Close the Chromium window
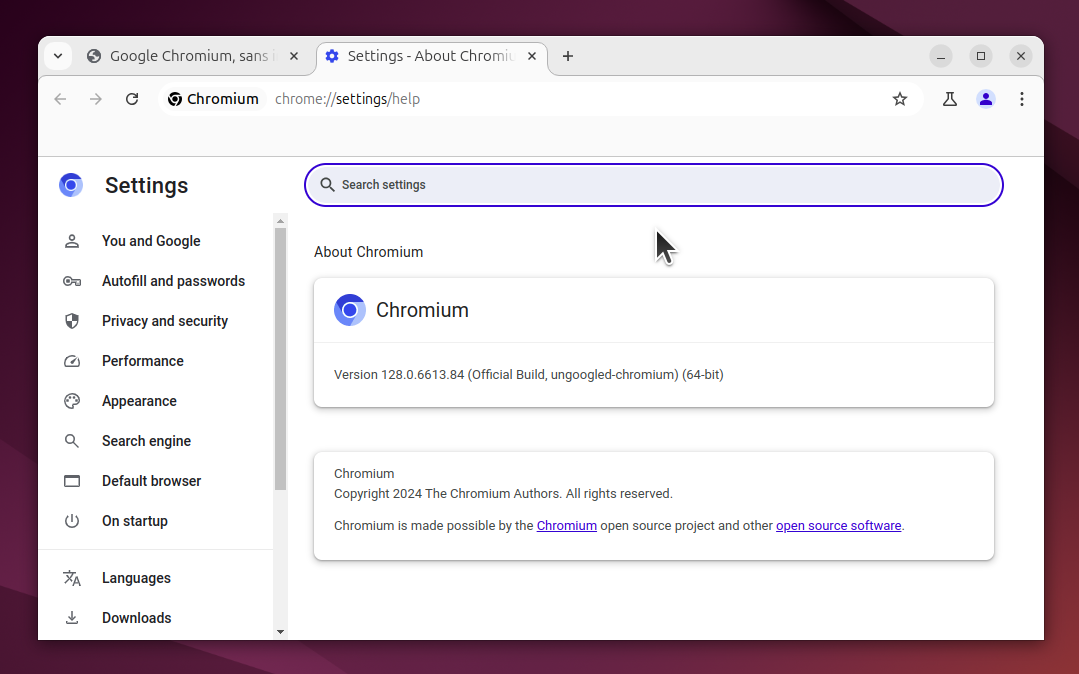 pyautogui.click(x=1021, y=56)
